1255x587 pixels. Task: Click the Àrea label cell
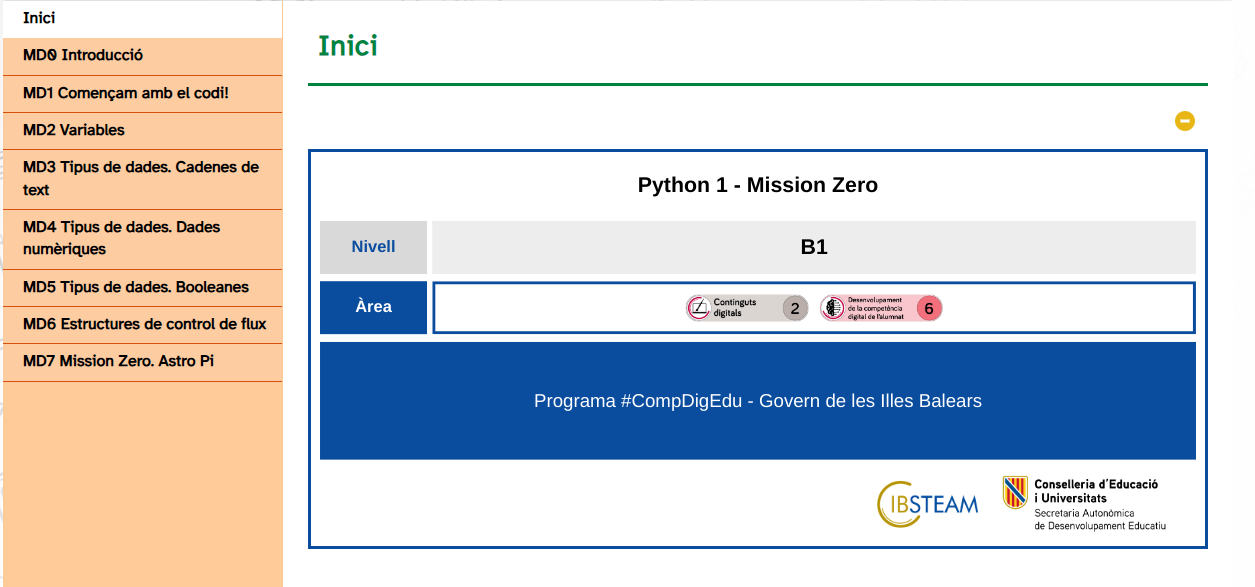point(373,307)
